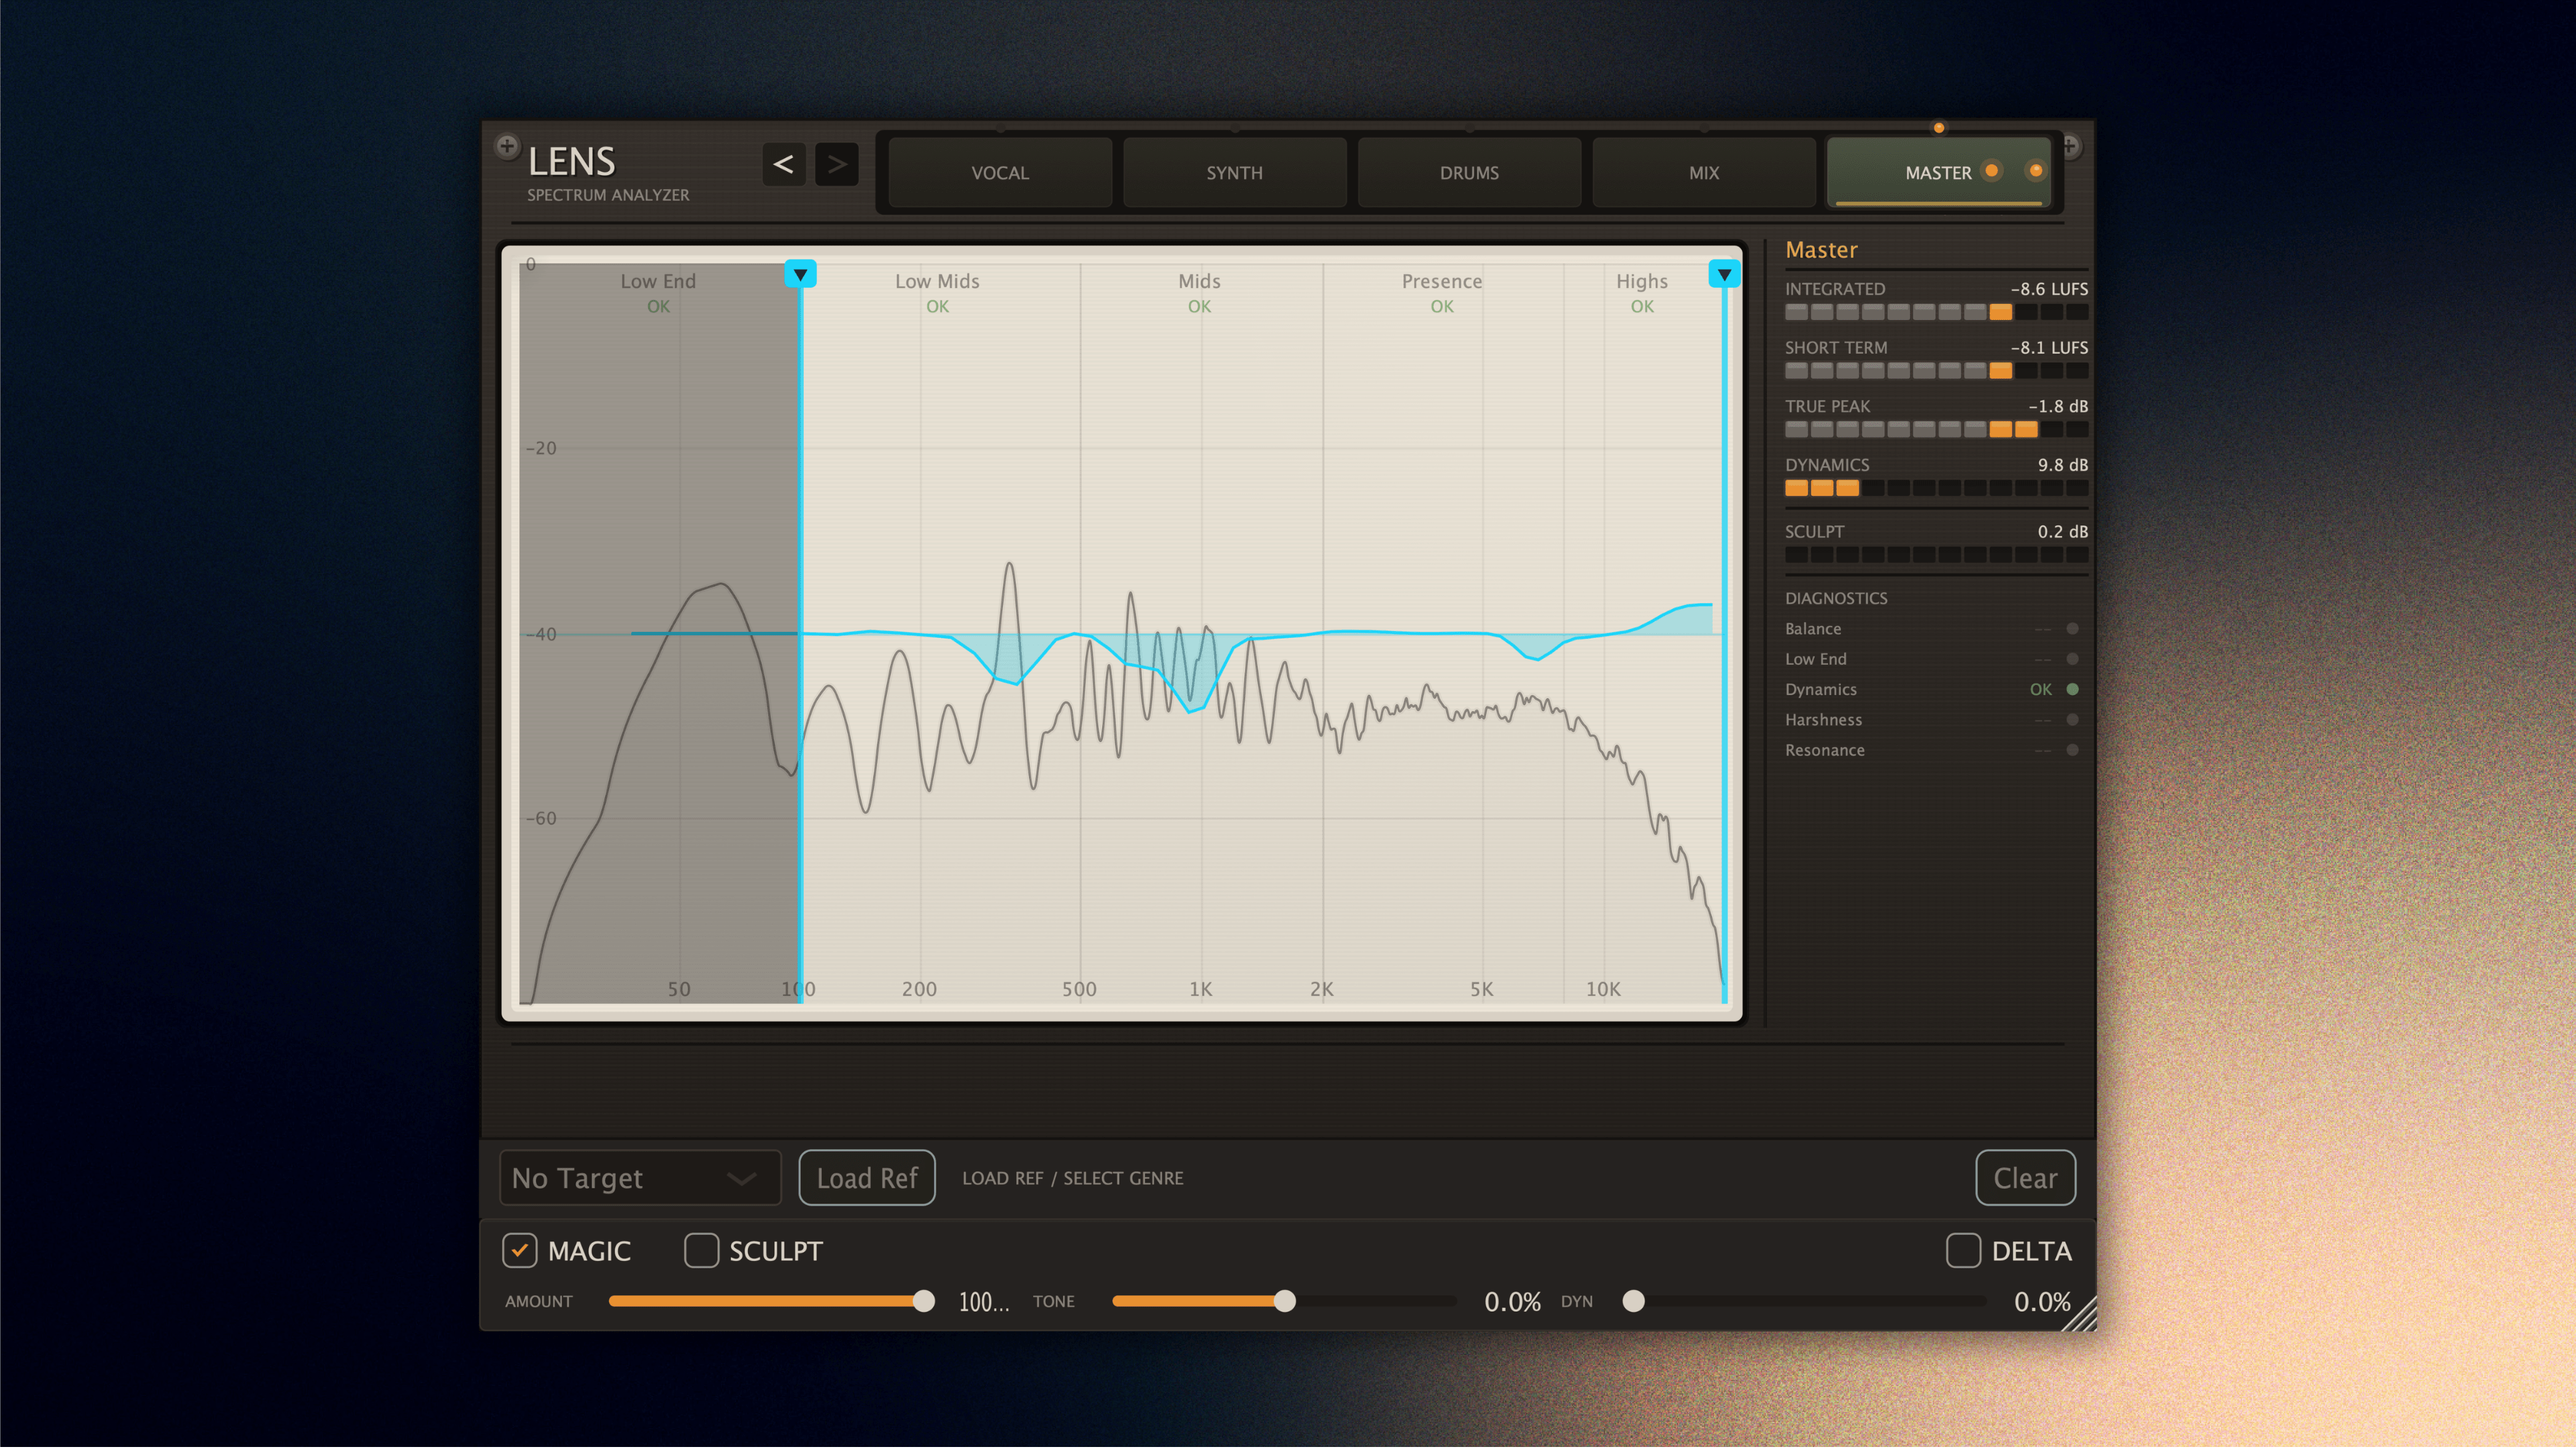Screen dimensions: 2576x1449
Task: Click the orange indicator dot above the MASTER tab
Action: click(x=1938, y=127)
